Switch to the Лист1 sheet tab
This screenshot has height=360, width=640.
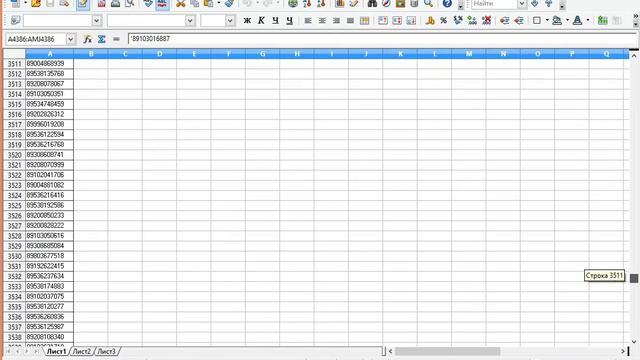point(56,351)
